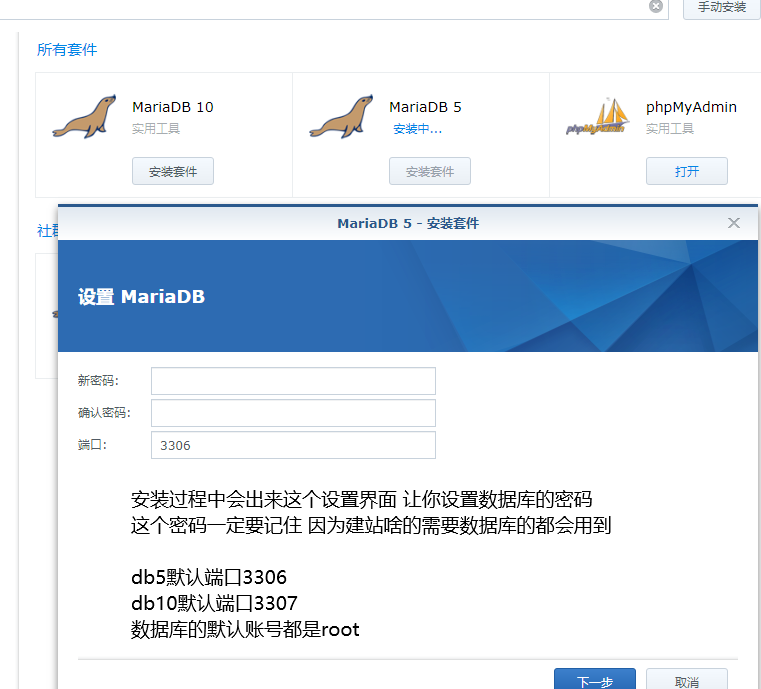Click 下一步 to continue the installation

coord(595,679)
